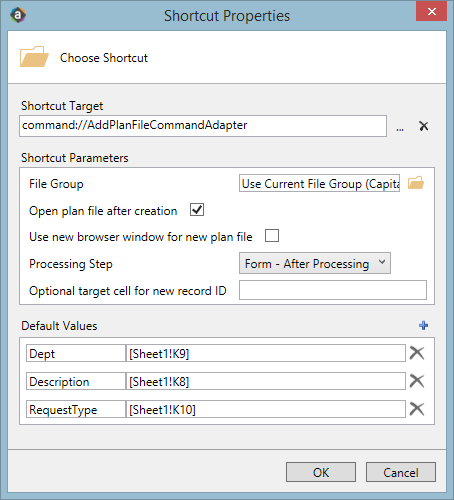Confirm with the OK button
The image size is (454, 500).
(321, 472)
